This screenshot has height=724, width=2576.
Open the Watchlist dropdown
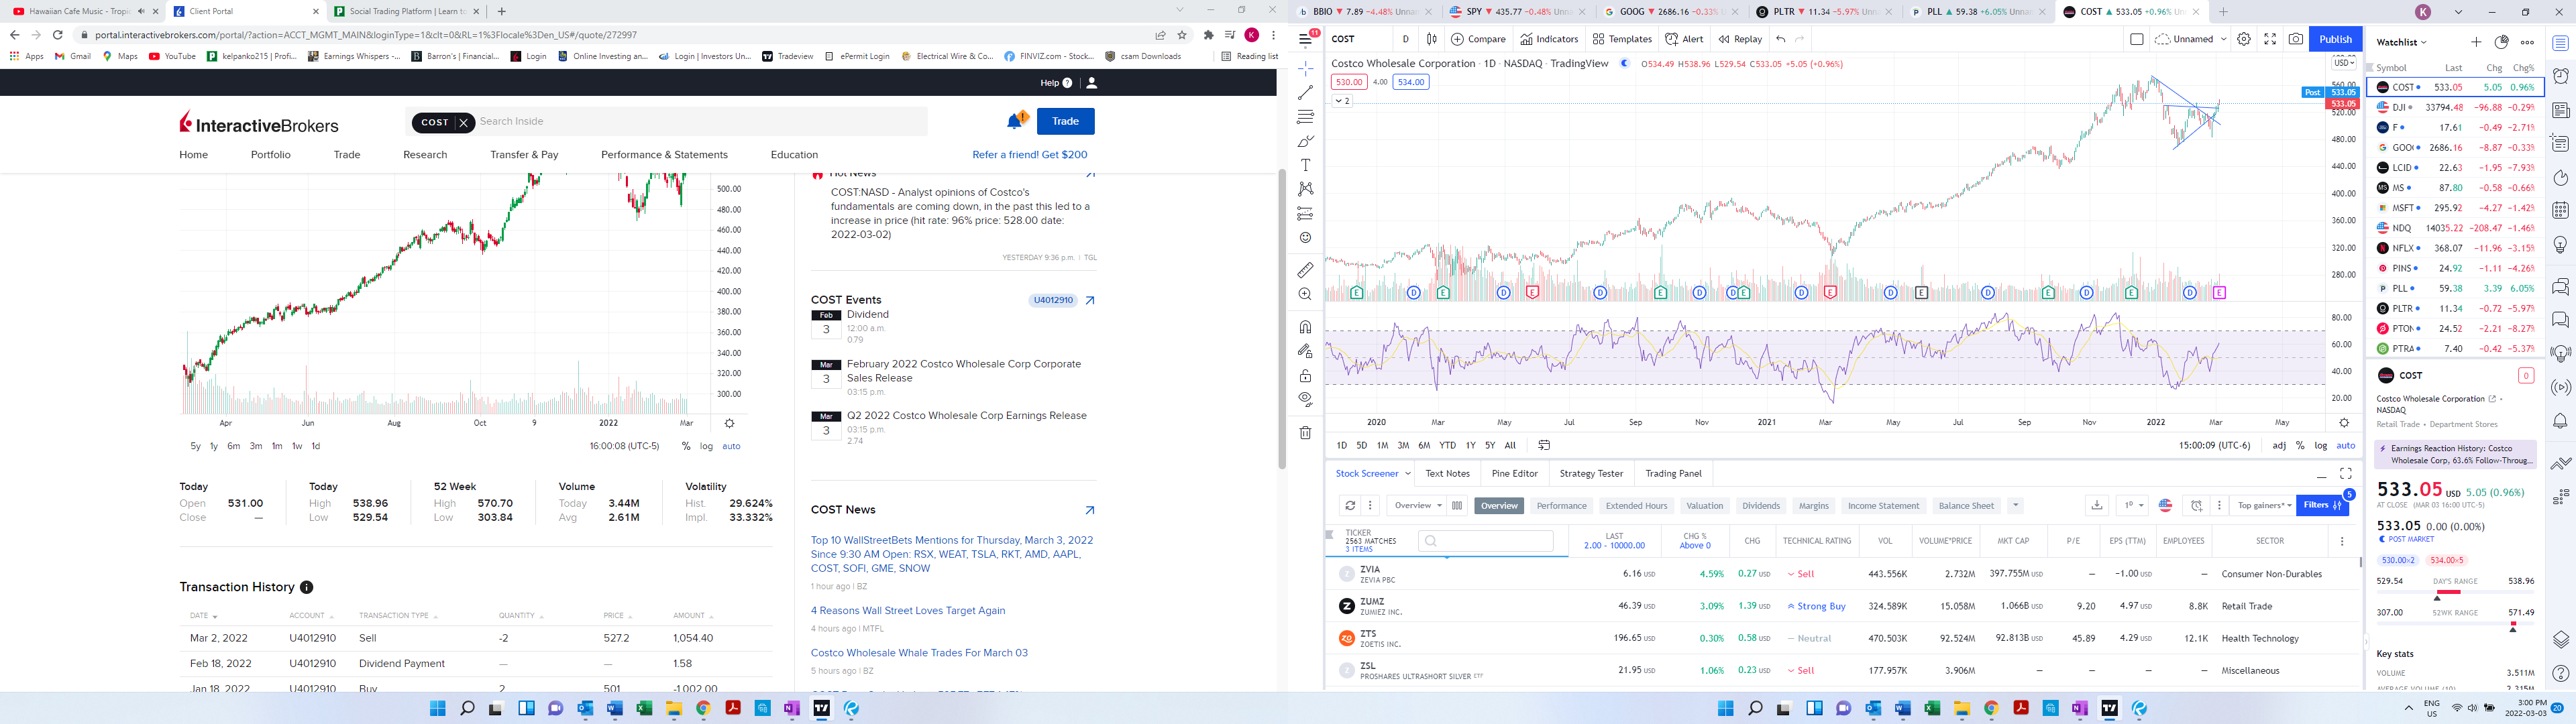[2402, 42]
